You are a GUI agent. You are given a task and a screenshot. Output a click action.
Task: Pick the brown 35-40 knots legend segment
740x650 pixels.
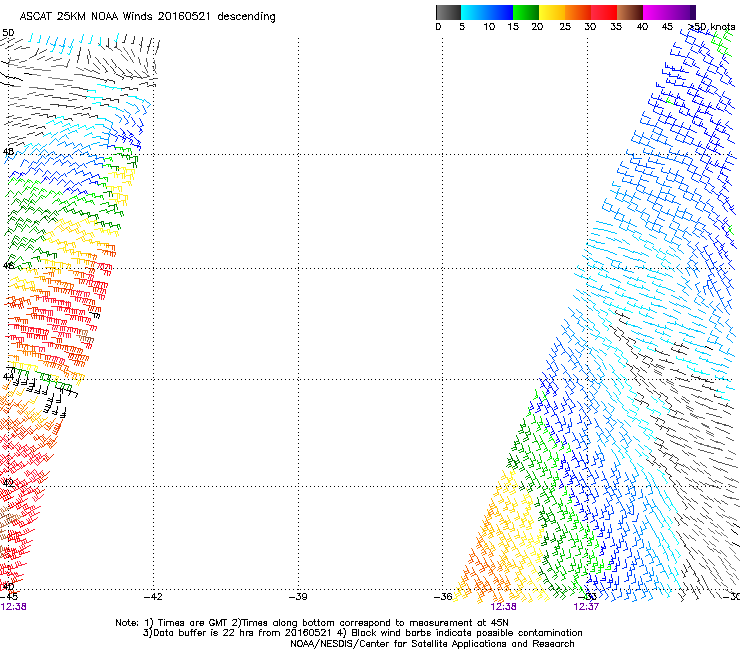(x=630, y=12)
